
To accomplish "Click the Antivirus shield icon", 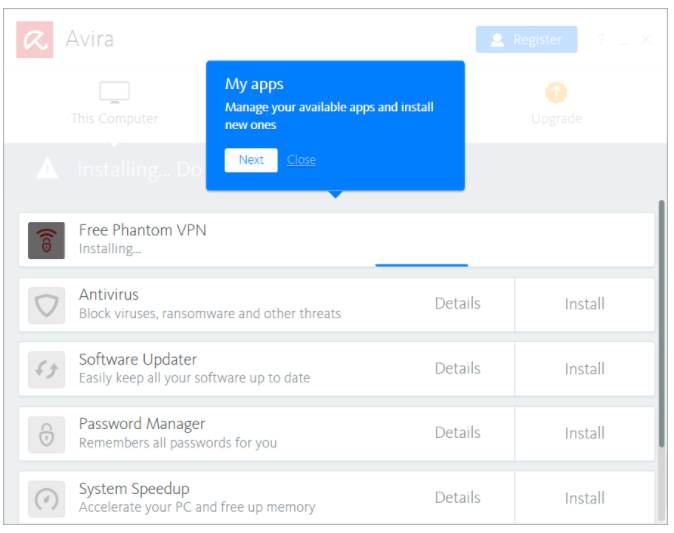I will (46, 305).
